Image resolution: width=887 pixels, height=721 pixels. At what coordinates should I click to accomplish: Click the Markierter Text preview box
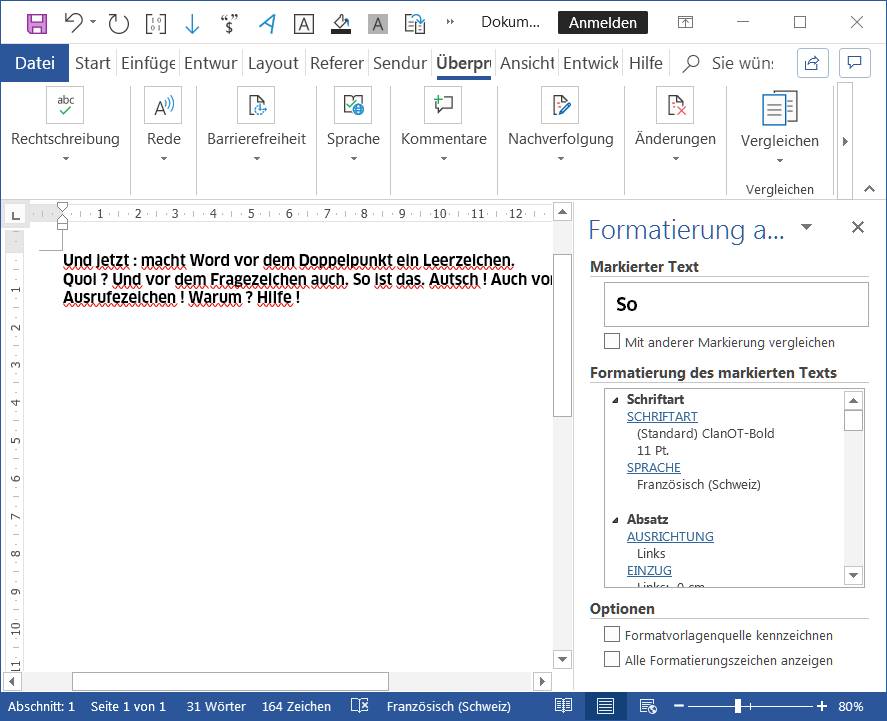(736, 304)
